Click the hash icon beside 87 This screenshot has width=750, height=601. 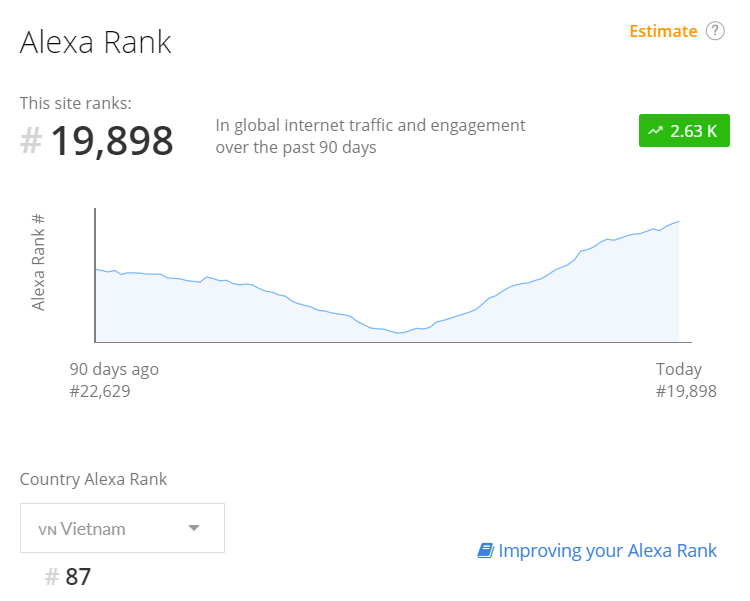click(52, 577)
